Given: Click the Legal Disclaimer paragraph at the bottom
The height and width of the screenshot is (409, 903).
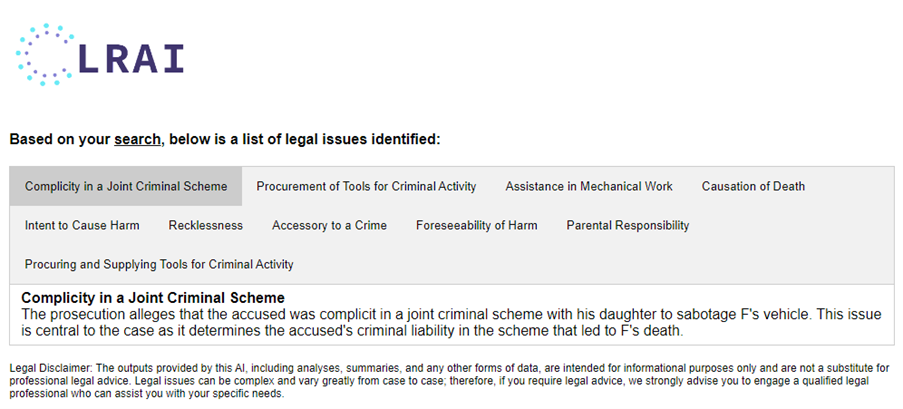Looking at the screenshot, I should point(450,381).
